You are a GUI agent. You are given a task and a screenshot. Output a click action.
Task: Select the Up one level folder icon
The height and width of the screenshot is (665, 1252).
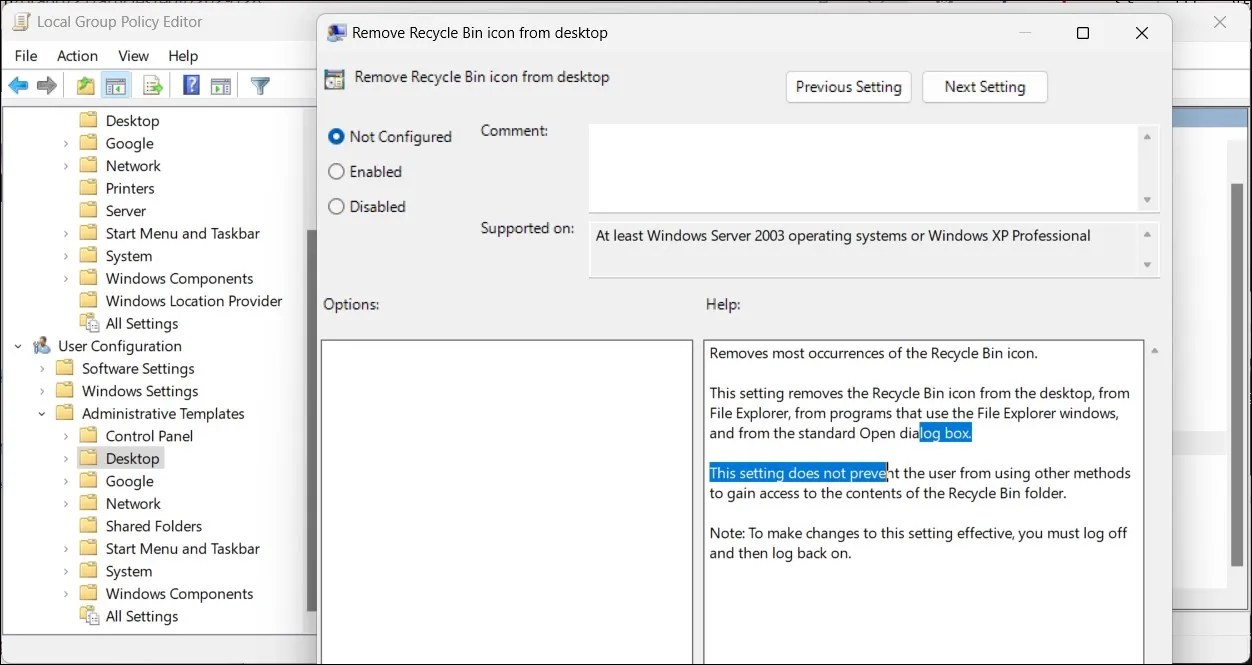tap(85, 85)
